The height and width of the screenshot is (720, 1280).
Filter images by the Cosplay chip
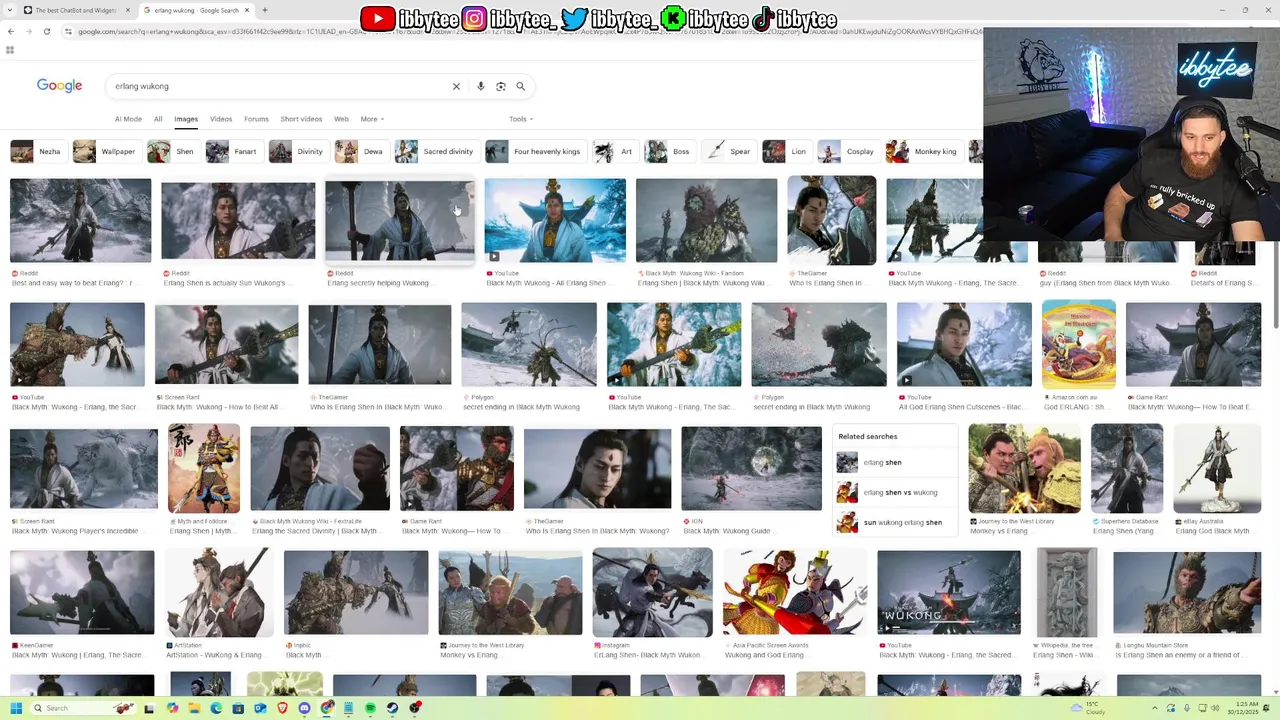tap(847, 151)
